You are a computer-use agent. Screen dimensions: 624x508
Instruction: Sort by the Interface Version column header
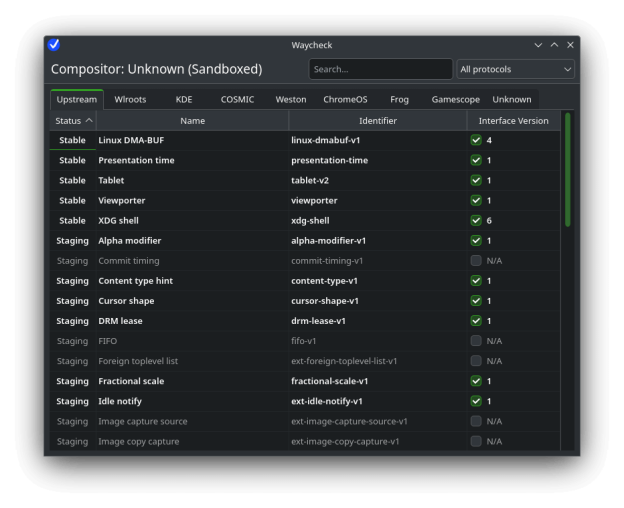pyautogui.click(x=513, y=121)
